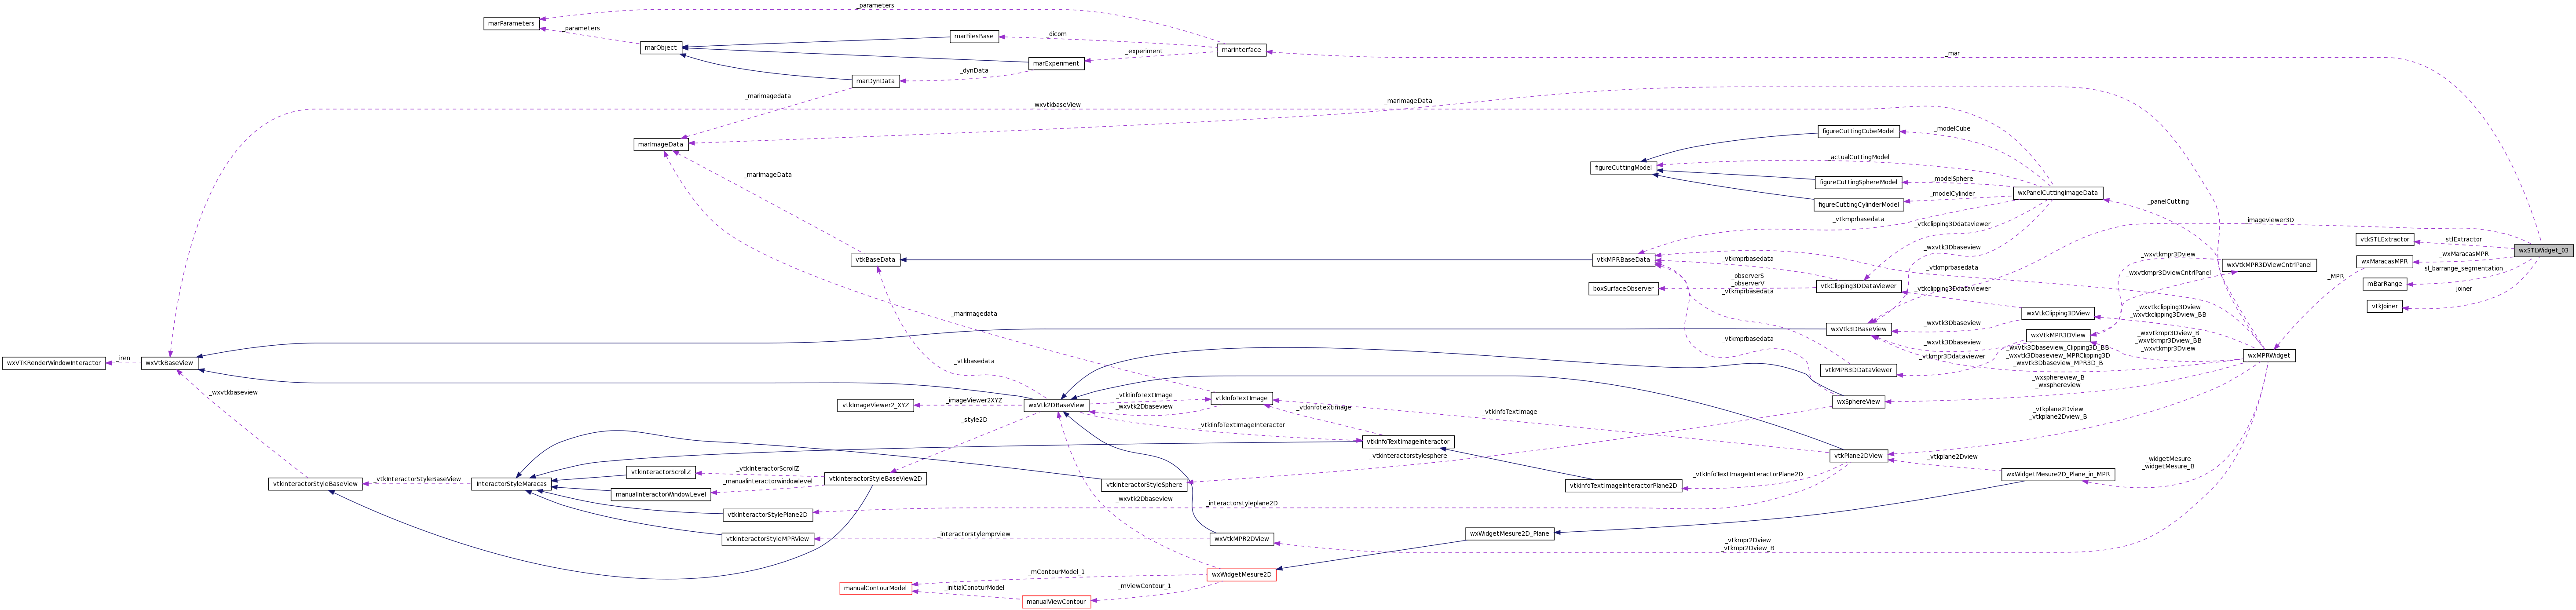This screenshot has height=610, width=2576.
Task: Select the wxVTKRenderWindowInteractor node
Action: (x=54, y=363)
